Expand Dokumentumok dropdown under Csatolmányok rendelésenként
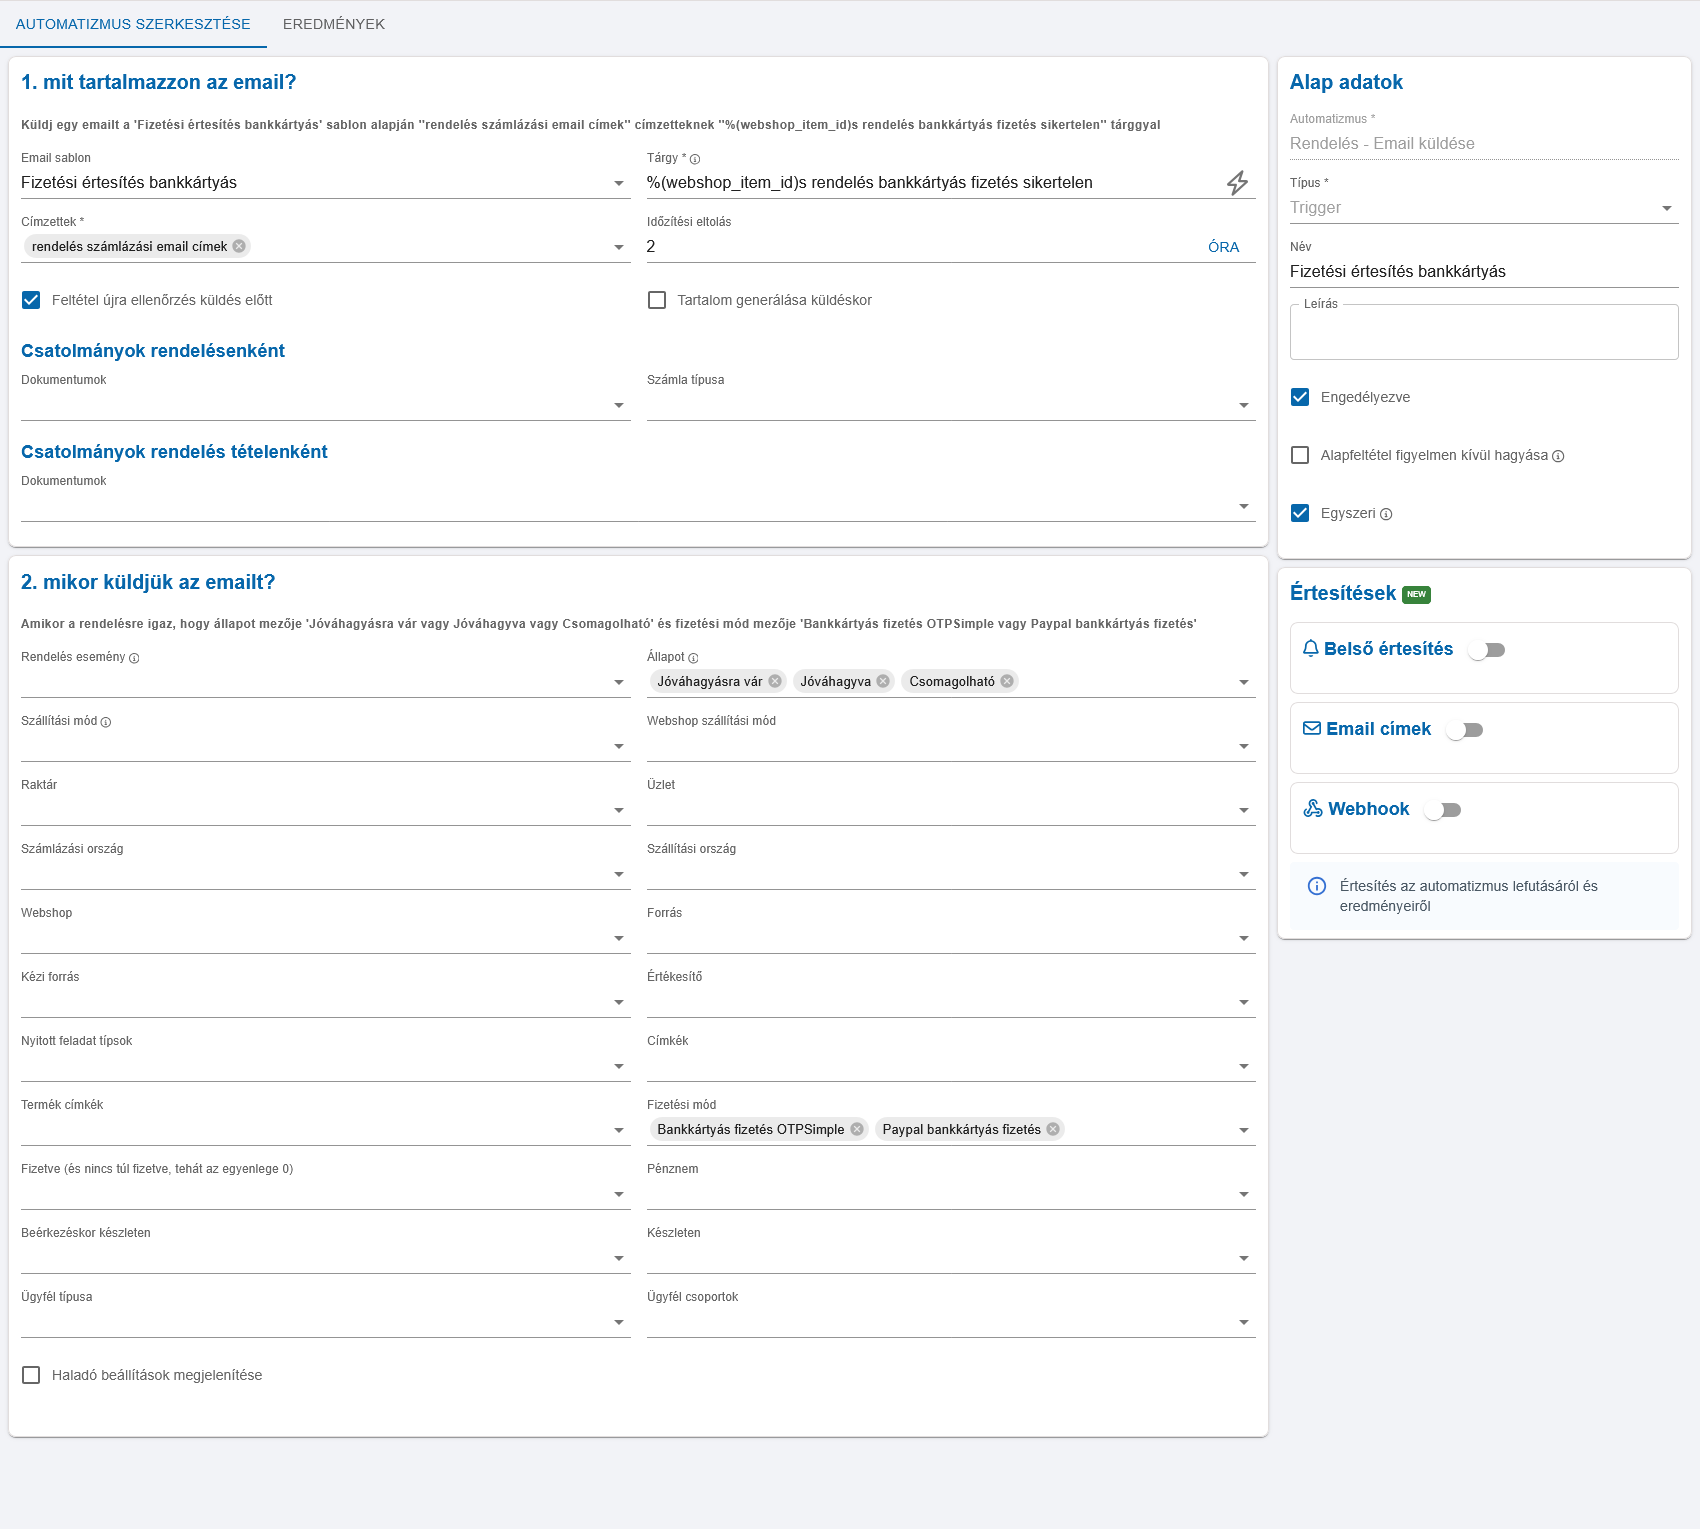Screen dimensions: 1700x1529 [326, 405]
